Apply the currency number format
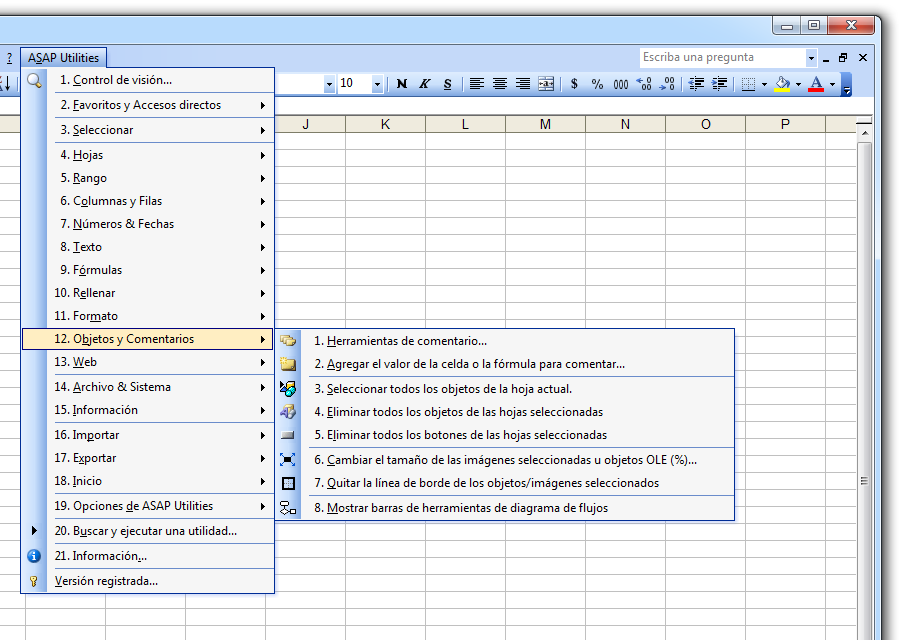Image resolution: width=900 pixels, height=640 pixels. tap(573, 84)
